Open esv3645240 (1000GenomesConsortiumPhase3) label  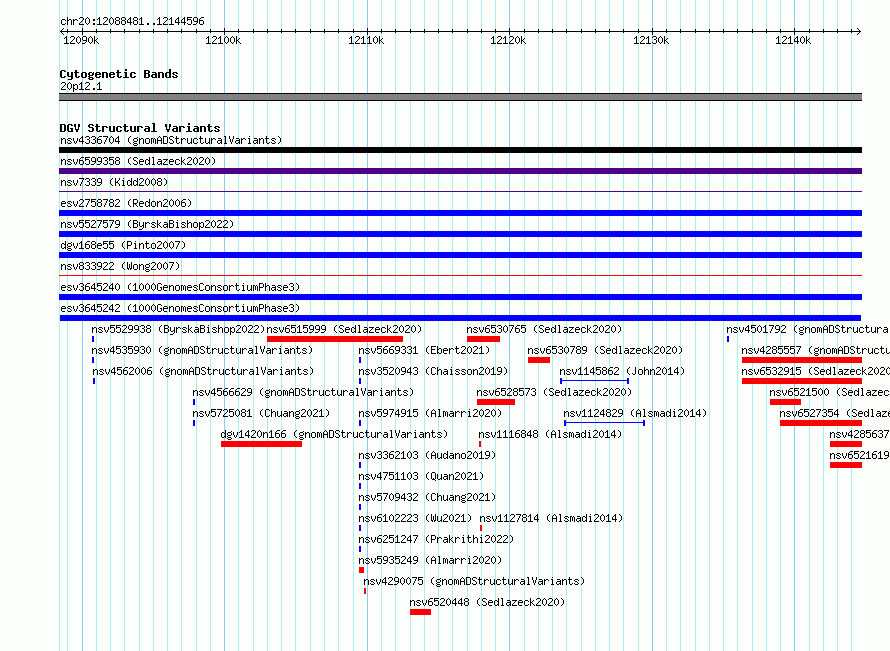point(180,287)
